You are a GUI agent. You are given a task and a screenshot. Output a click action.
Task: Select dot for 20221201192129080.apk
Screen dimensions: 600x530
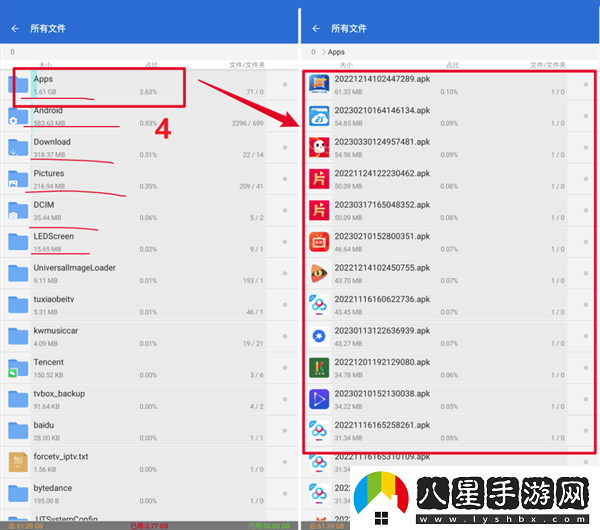(x=585, y=368)
